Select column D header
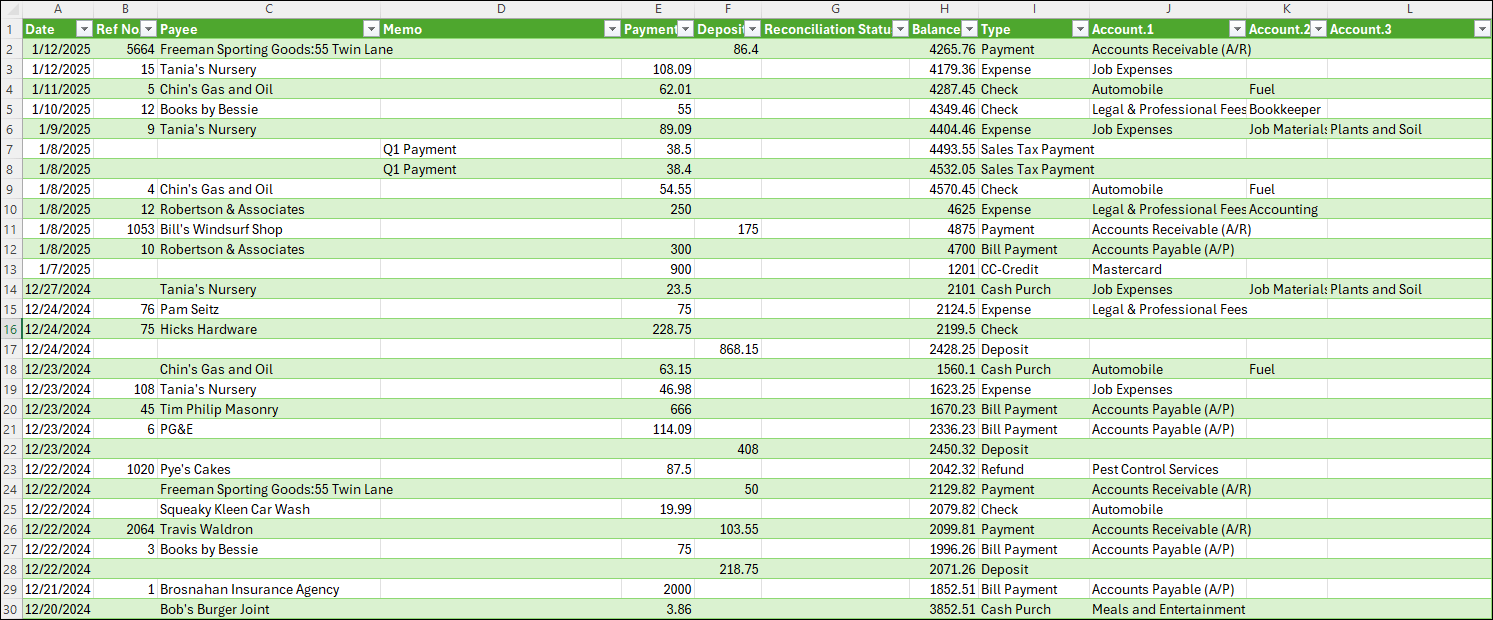This screenshot has width=1493, height=620. pos(500,9)
